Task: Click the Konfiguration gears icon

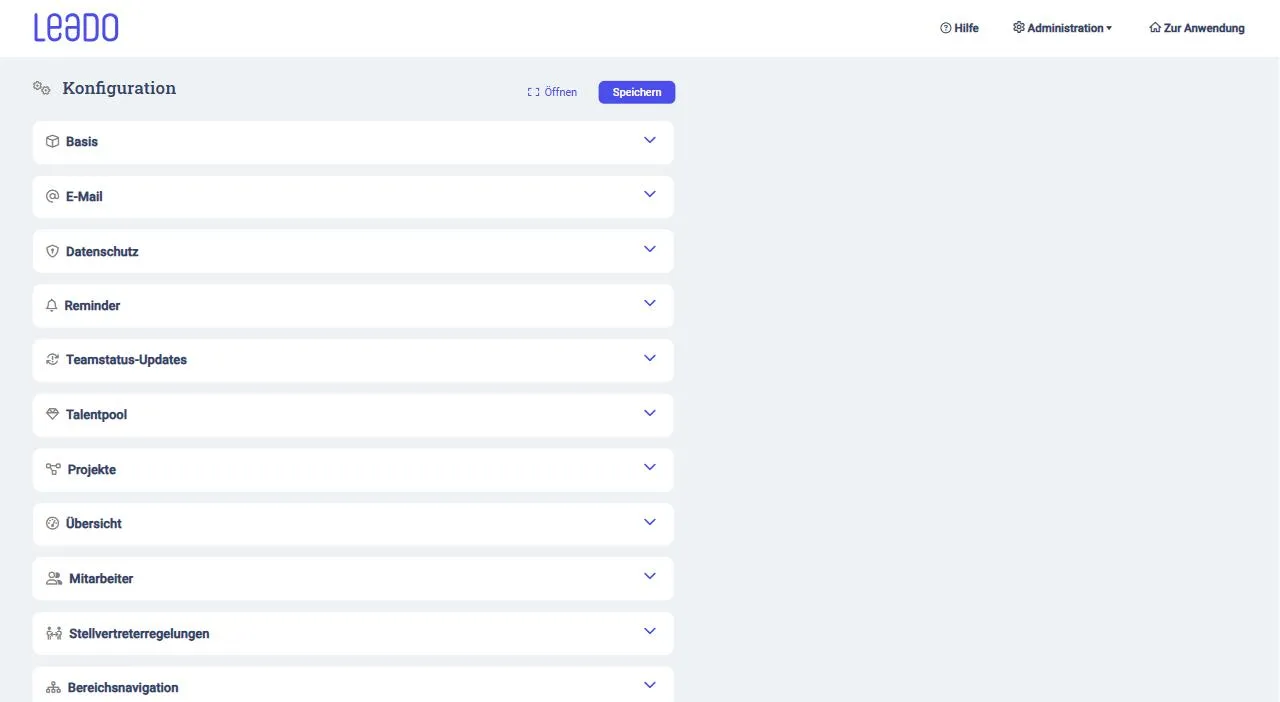Action: pos(42,88)
